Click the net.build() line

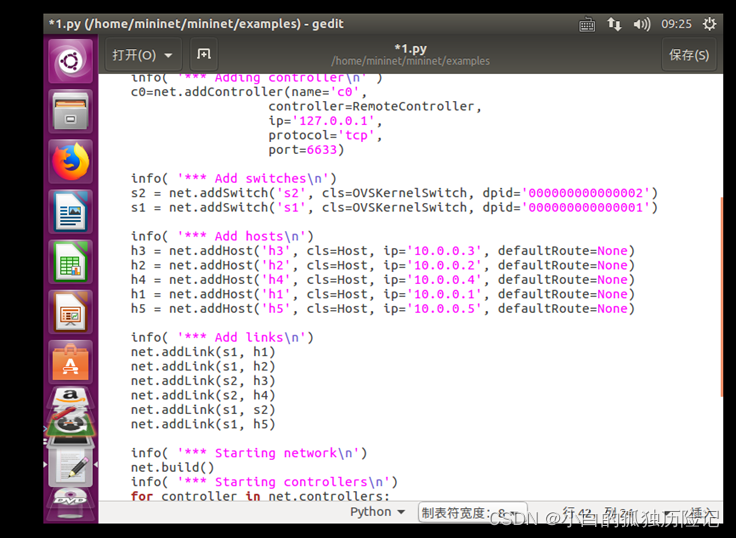172,468
